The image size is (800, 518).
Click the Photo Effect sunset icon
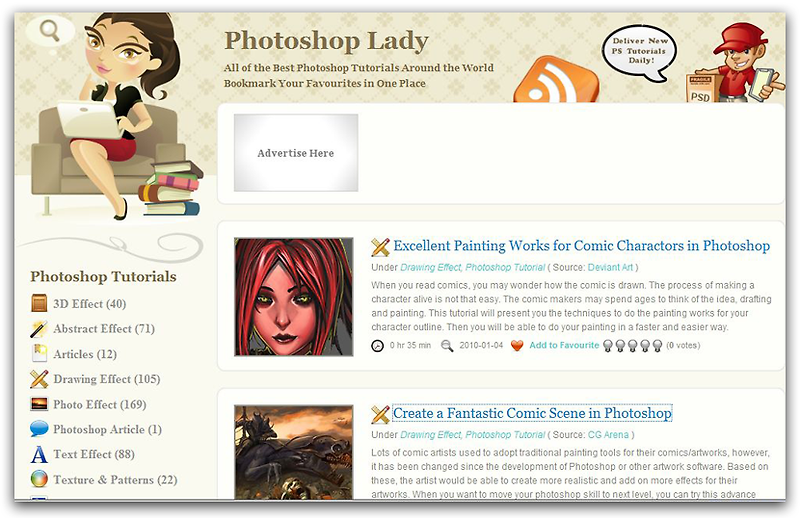pyautogui.click(x=39, y=404)
